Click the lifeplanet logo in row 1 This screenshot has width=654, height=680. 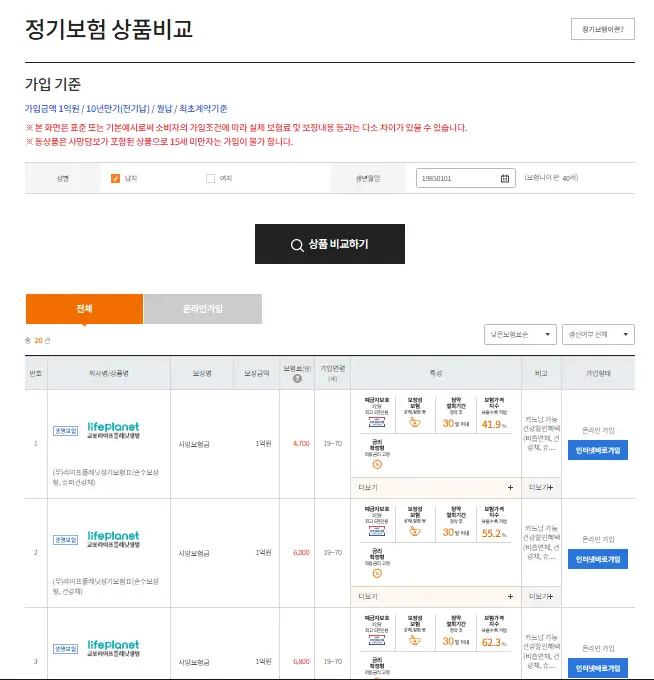click(x=113, y=430)
